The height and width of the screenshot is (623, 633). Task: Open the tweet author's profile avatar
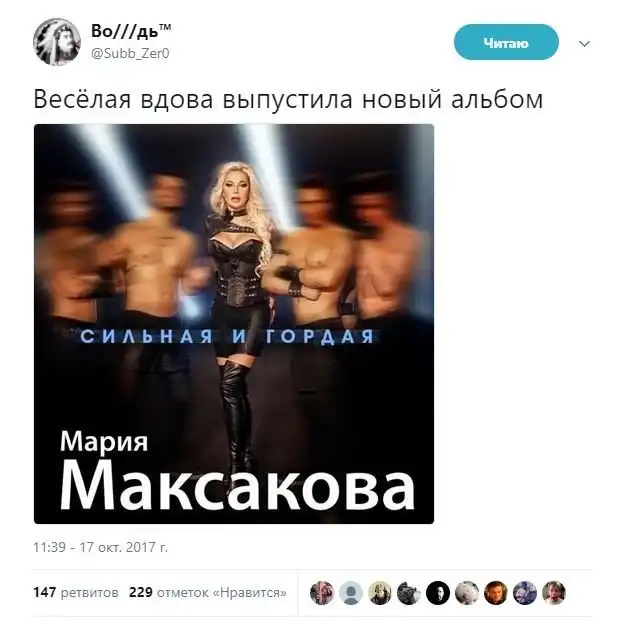coord(57,42)
